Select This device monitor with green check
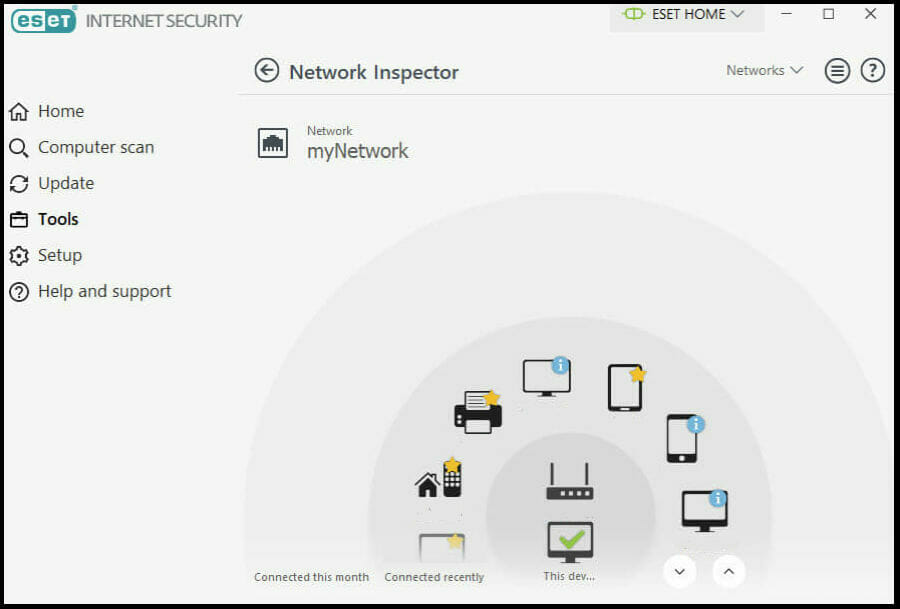The height and width of the screenshot is (609, 900). (x=570, y=542)
